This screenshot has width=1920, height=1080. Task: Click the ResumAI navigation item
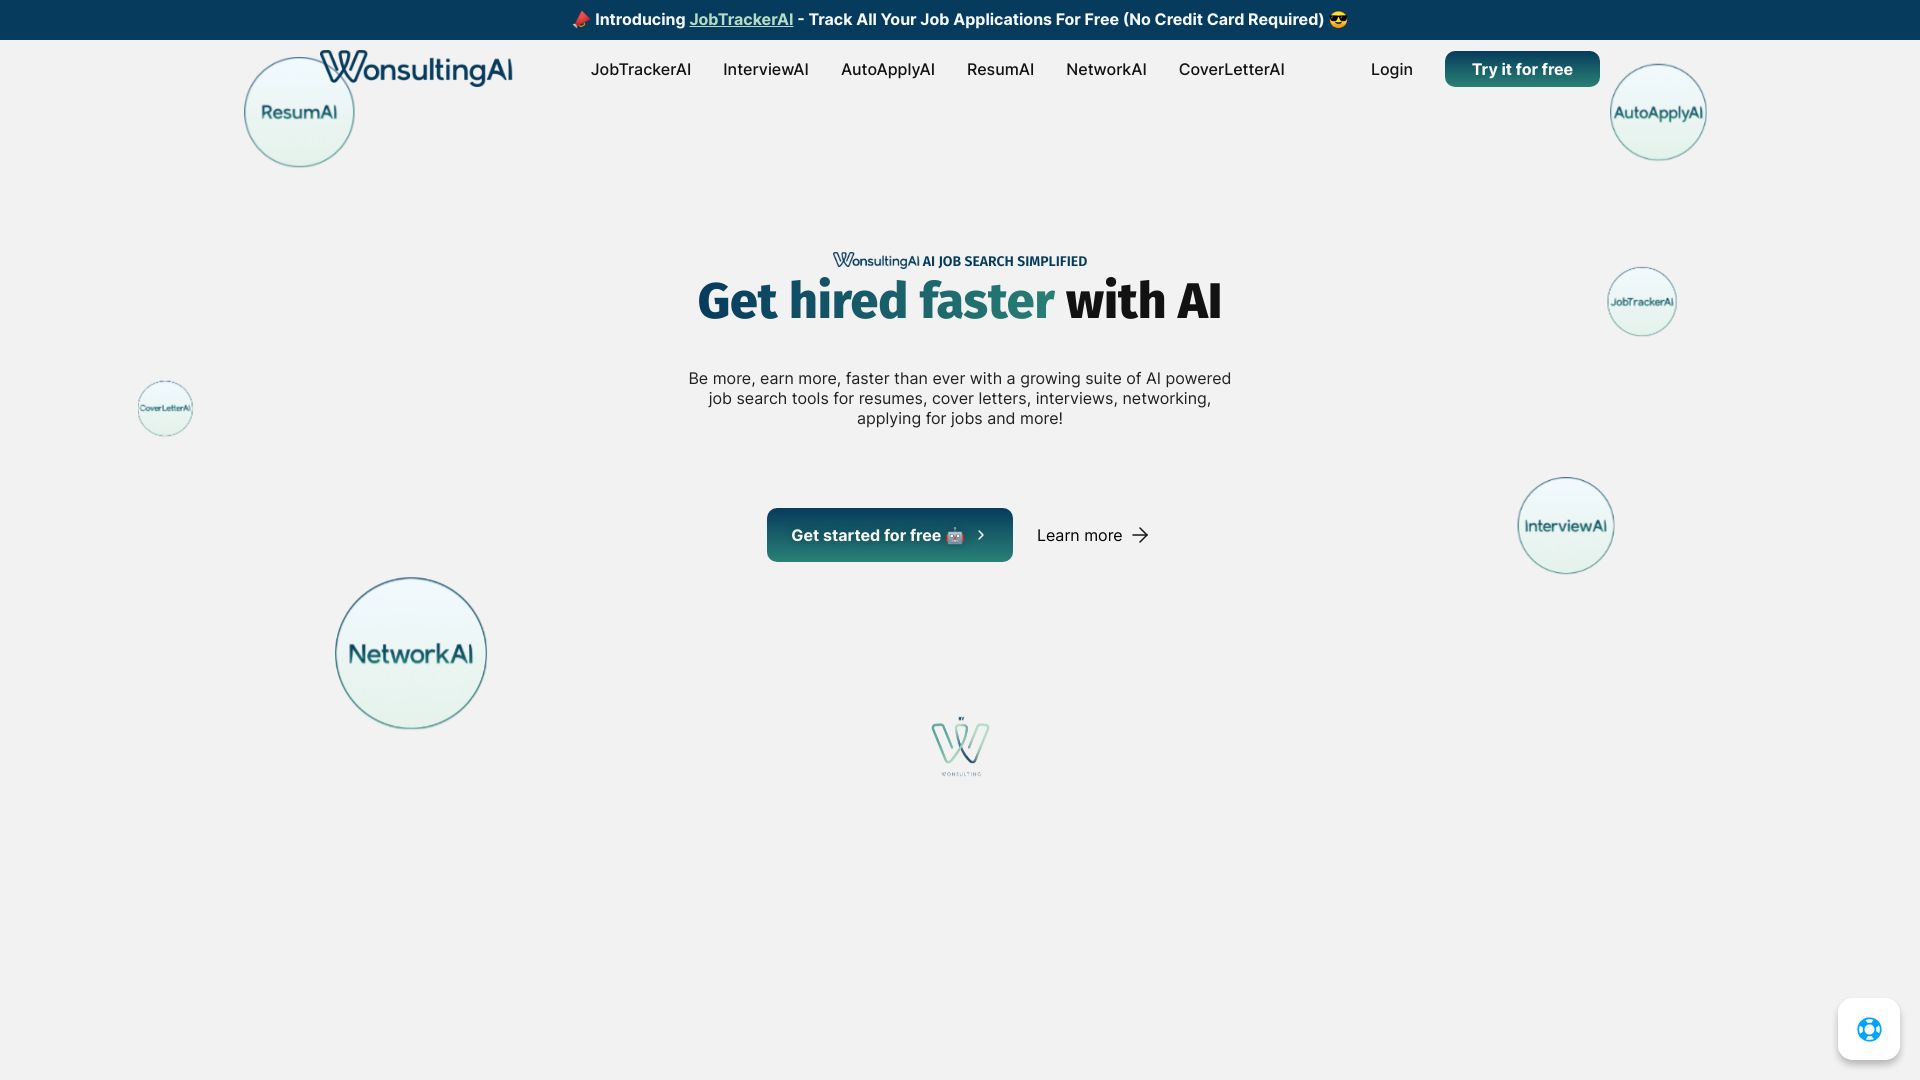(x=1000, y=69)
